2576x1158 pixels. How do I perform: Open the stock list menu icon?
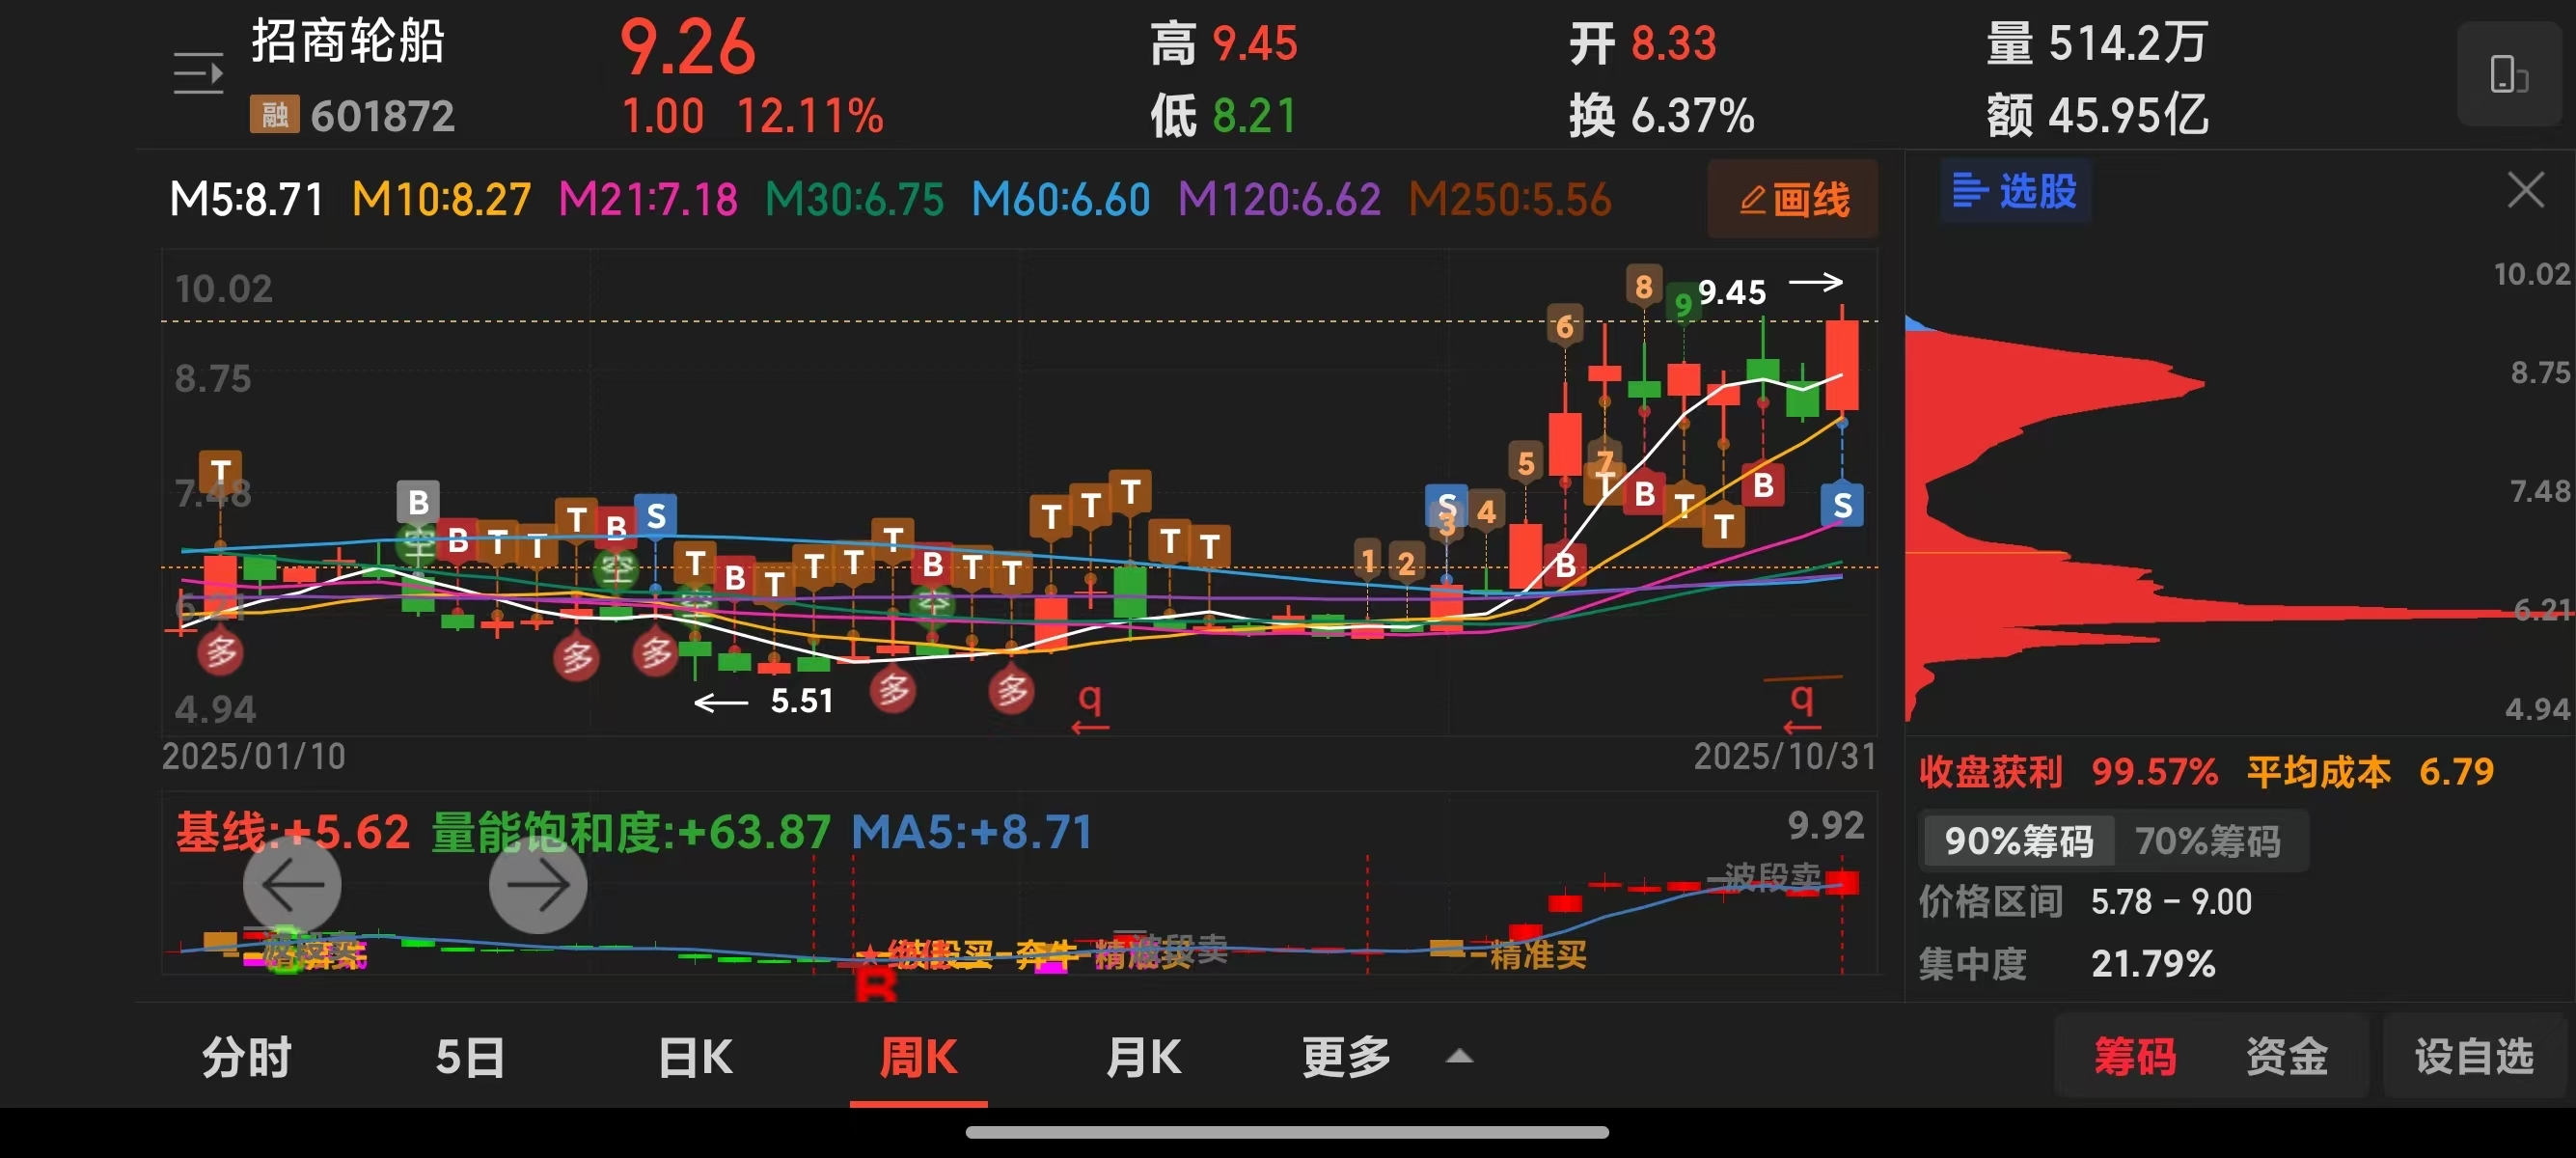[198, 74]
